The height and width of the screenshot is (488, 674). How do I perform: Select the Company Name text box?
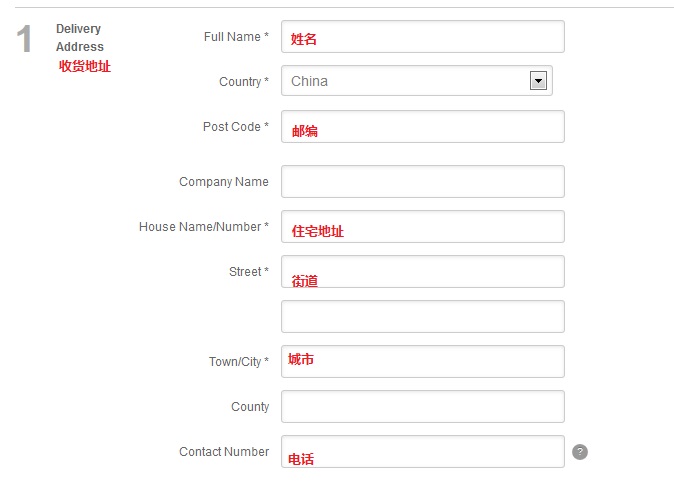[423, 181]
